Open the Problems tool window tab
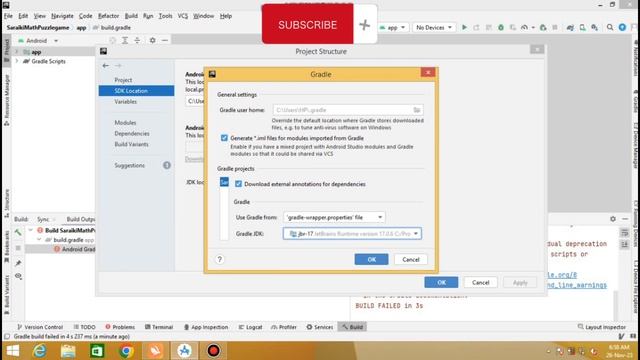 tap(120, 327)
